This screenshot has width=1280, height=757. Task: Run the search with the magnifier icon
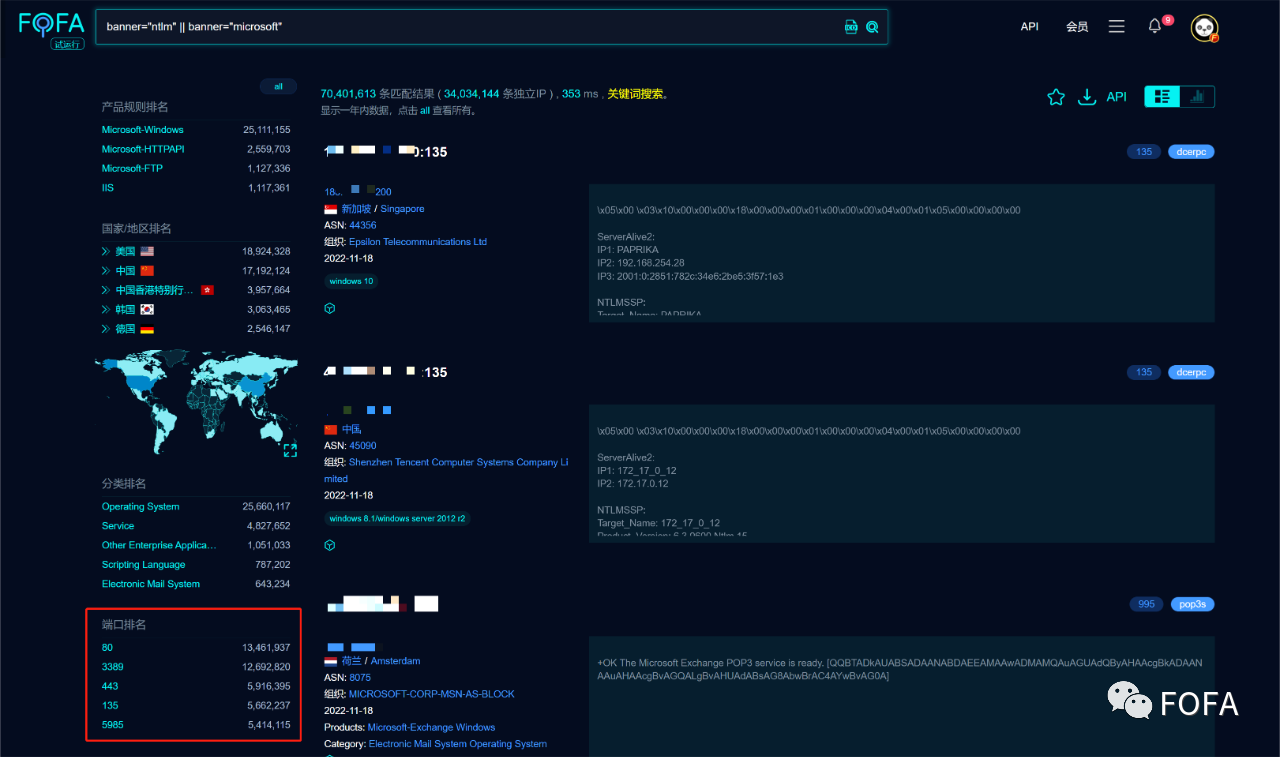click(x=872, y=27)
